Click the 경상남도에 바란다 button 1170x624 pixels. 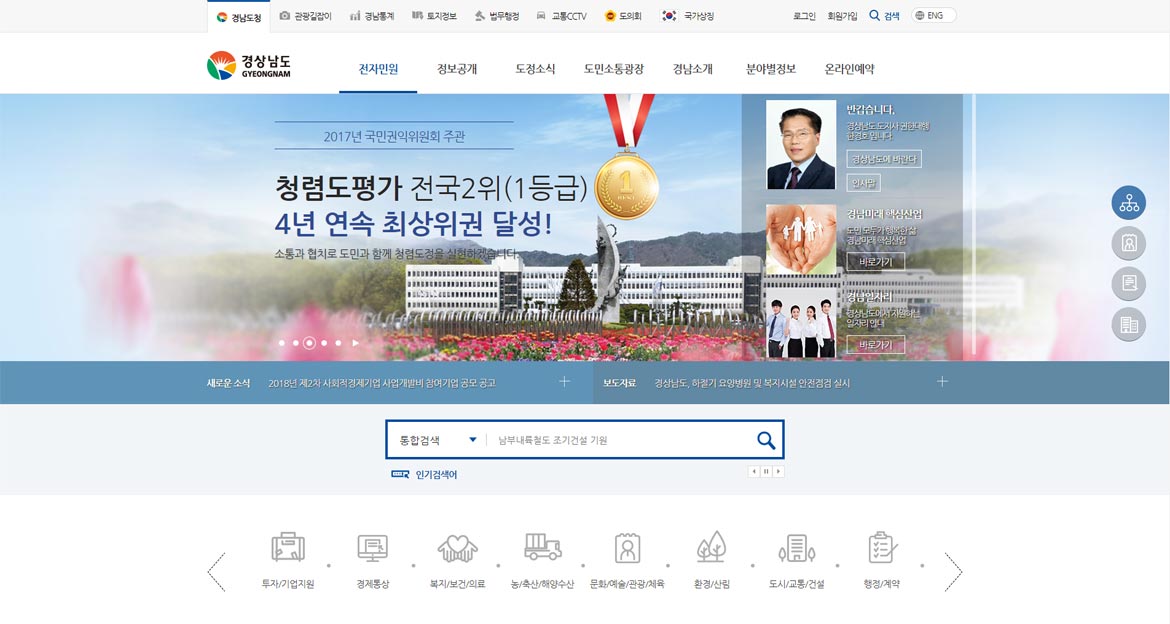click(884, 159)
